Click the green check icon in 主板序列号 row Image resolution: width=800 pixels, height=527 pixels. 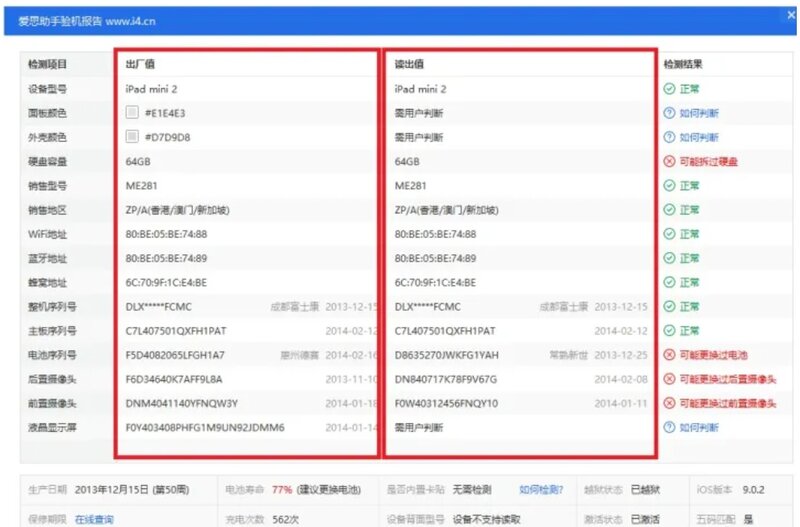click(x=669, y=331)
